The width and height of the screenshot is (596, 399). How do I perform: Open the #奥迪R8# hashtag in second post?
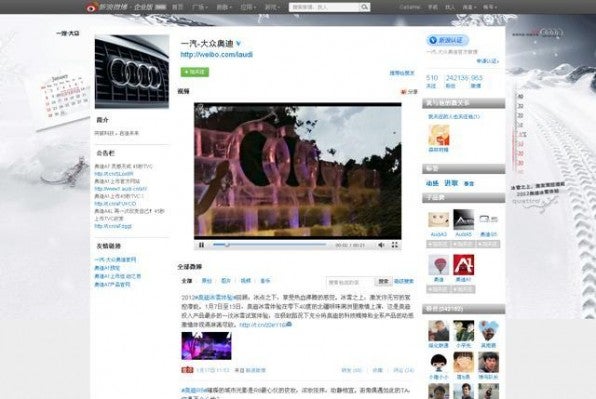193,390
